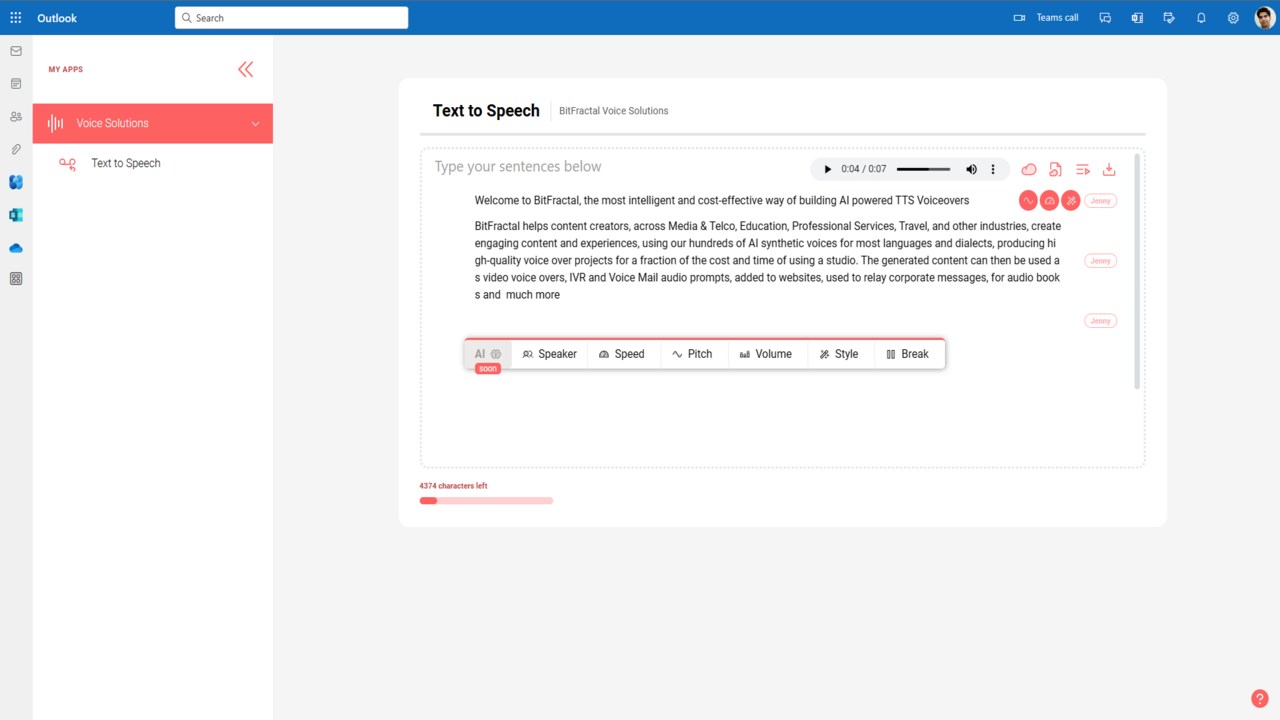Screen dimensions: 1280x720
Task: Click BitFractal Voice Solutions subtitle
Action: [x=614, y=111]
